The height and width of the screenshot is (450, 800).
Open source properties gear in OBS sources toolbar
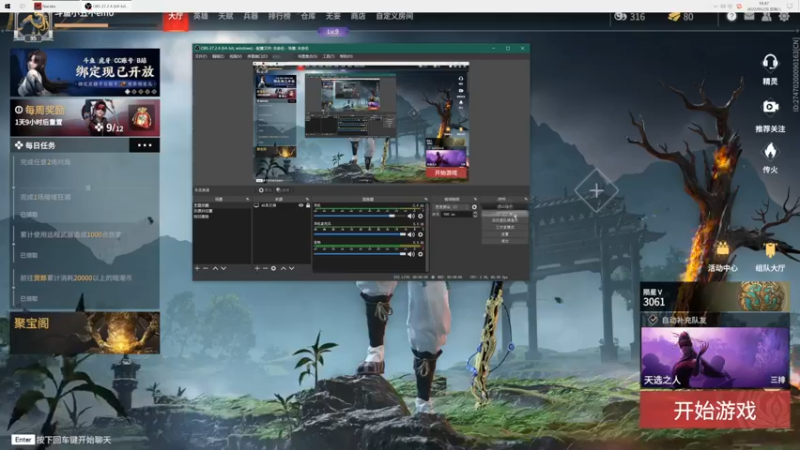(273, 268)
